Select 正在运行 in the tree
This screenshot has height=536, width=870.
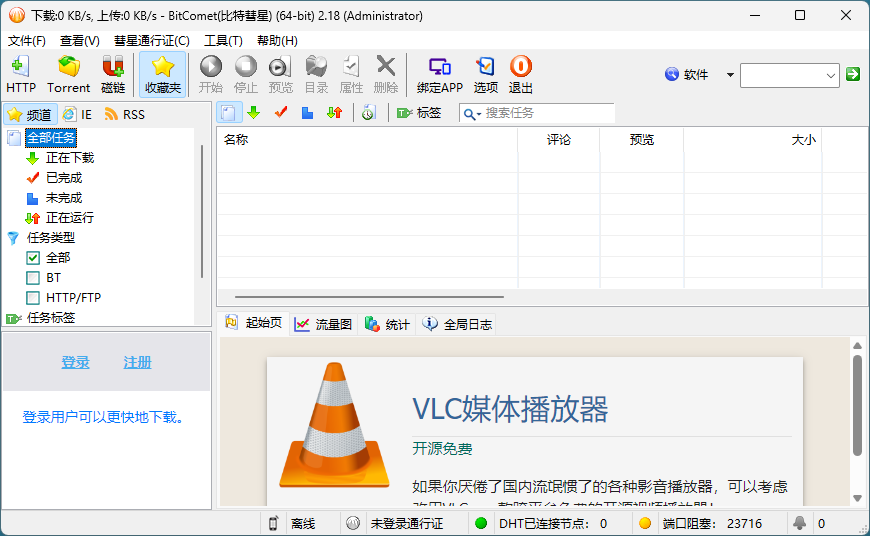click(x=70, y=218)
